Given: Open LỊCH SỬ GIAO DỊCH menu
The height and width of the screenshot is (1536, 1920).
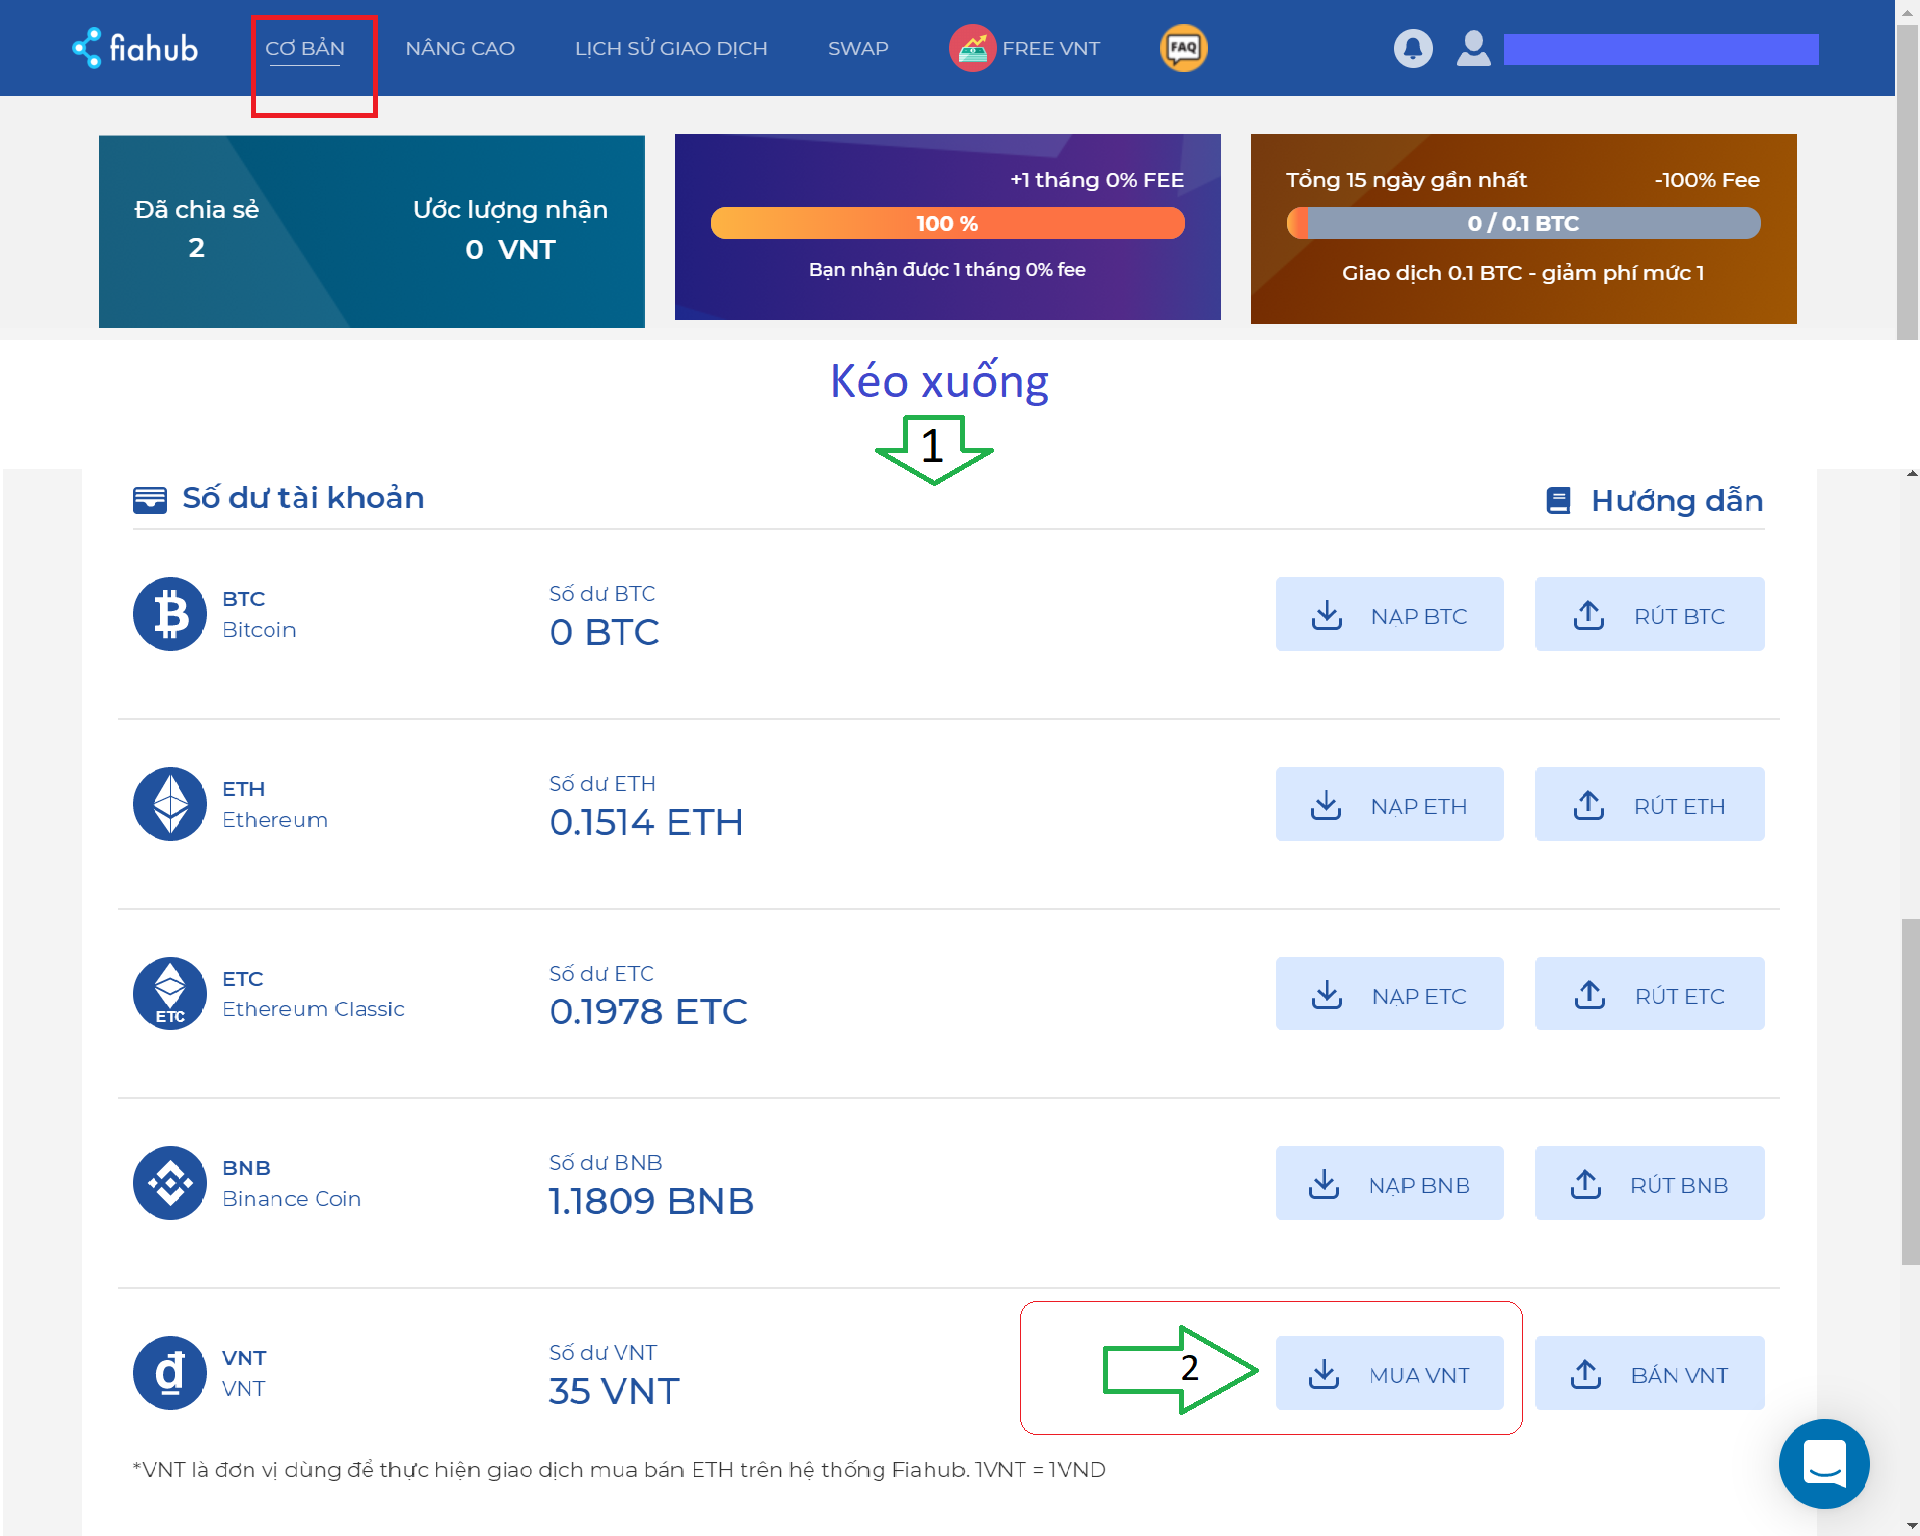Looking at the screenshot, I should pyautogui.click(x=671, y=48).
